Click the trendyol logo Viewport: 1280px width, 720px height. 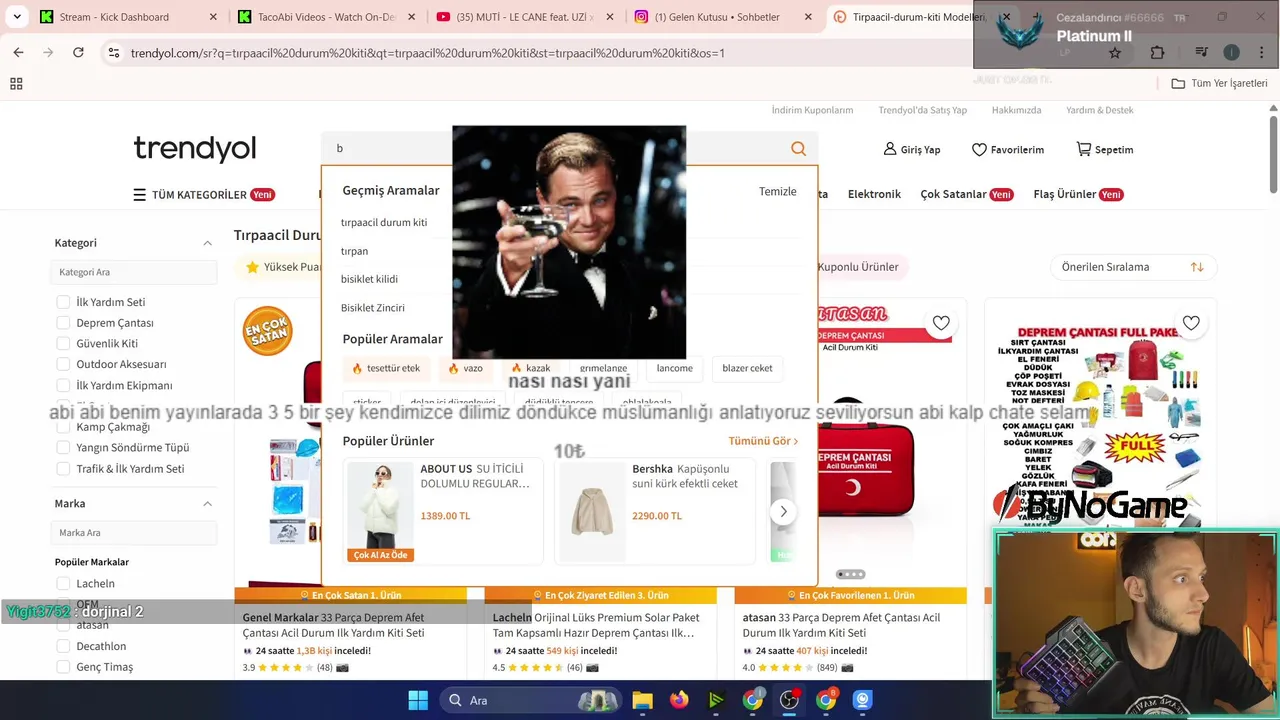click(x=195, y=149)
